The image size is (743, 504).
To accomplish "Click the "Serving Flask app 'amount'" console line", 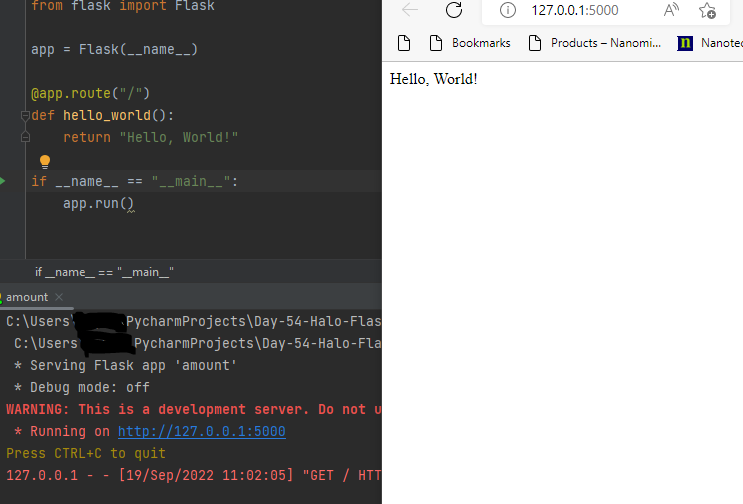I will tap(125, 366).
